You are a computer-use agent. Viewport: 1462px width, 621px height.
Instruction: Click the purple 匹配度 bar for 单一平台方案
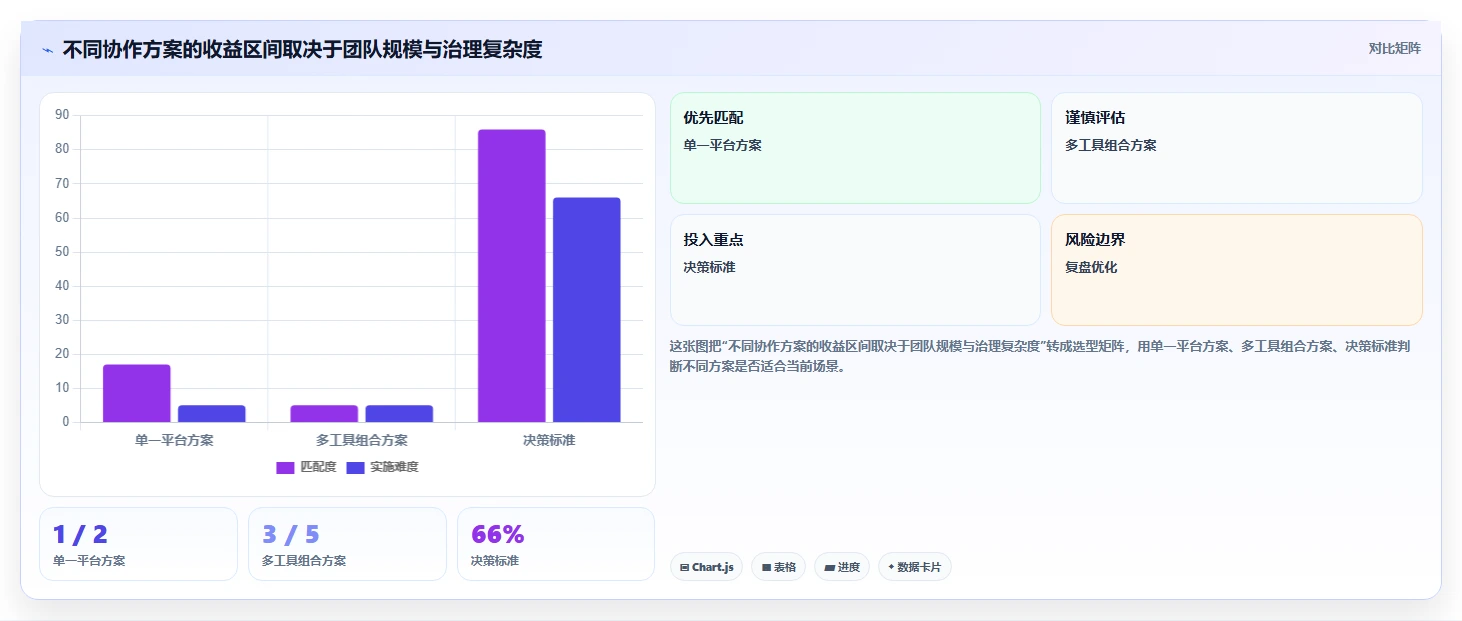tap(136, 393)
